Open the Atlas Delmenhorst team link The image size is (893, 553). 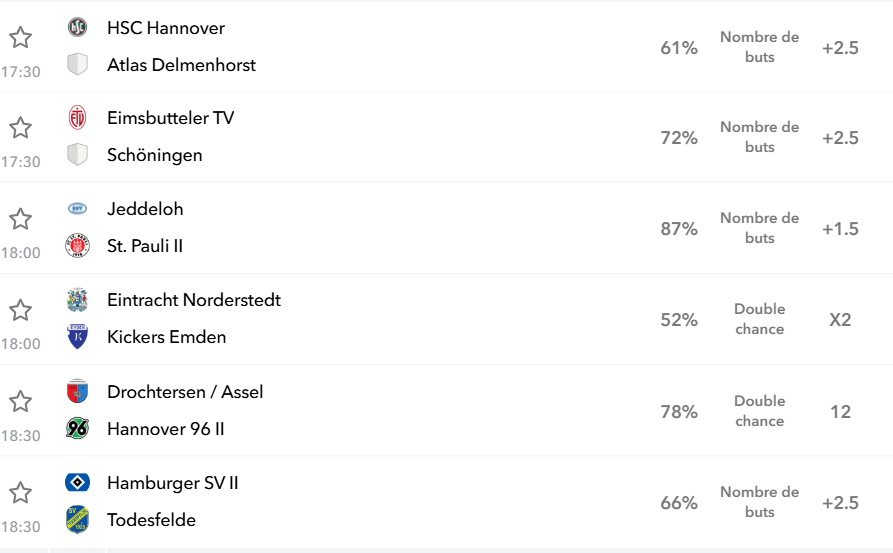coord(181,65)
